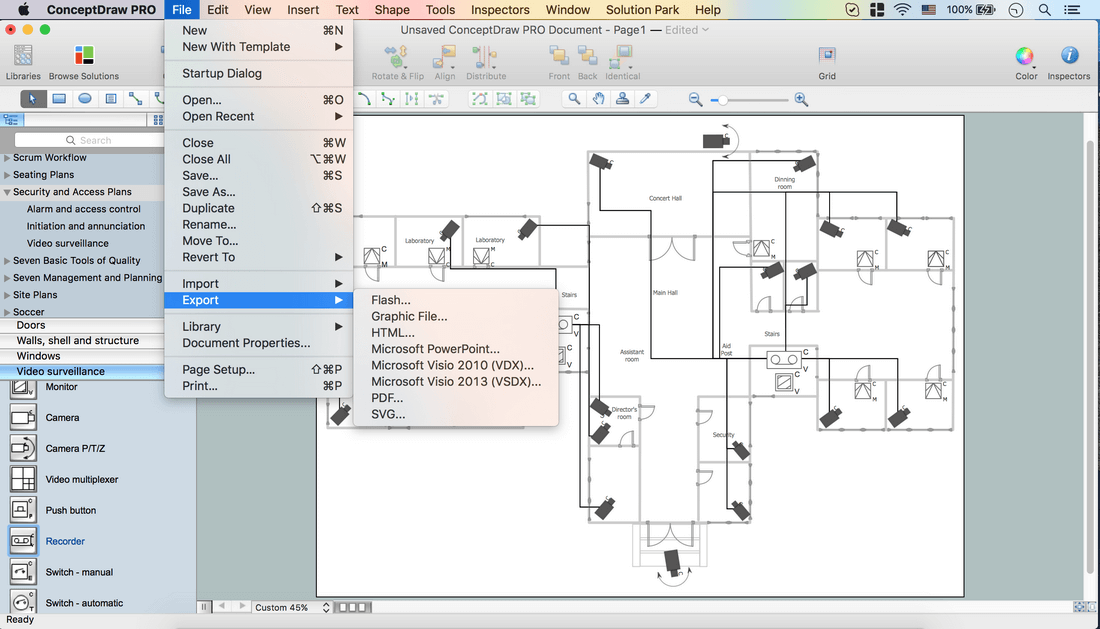Viewport: 1100px width, 629px height.
Task: Click the library Search field
Action: (88, 140)
